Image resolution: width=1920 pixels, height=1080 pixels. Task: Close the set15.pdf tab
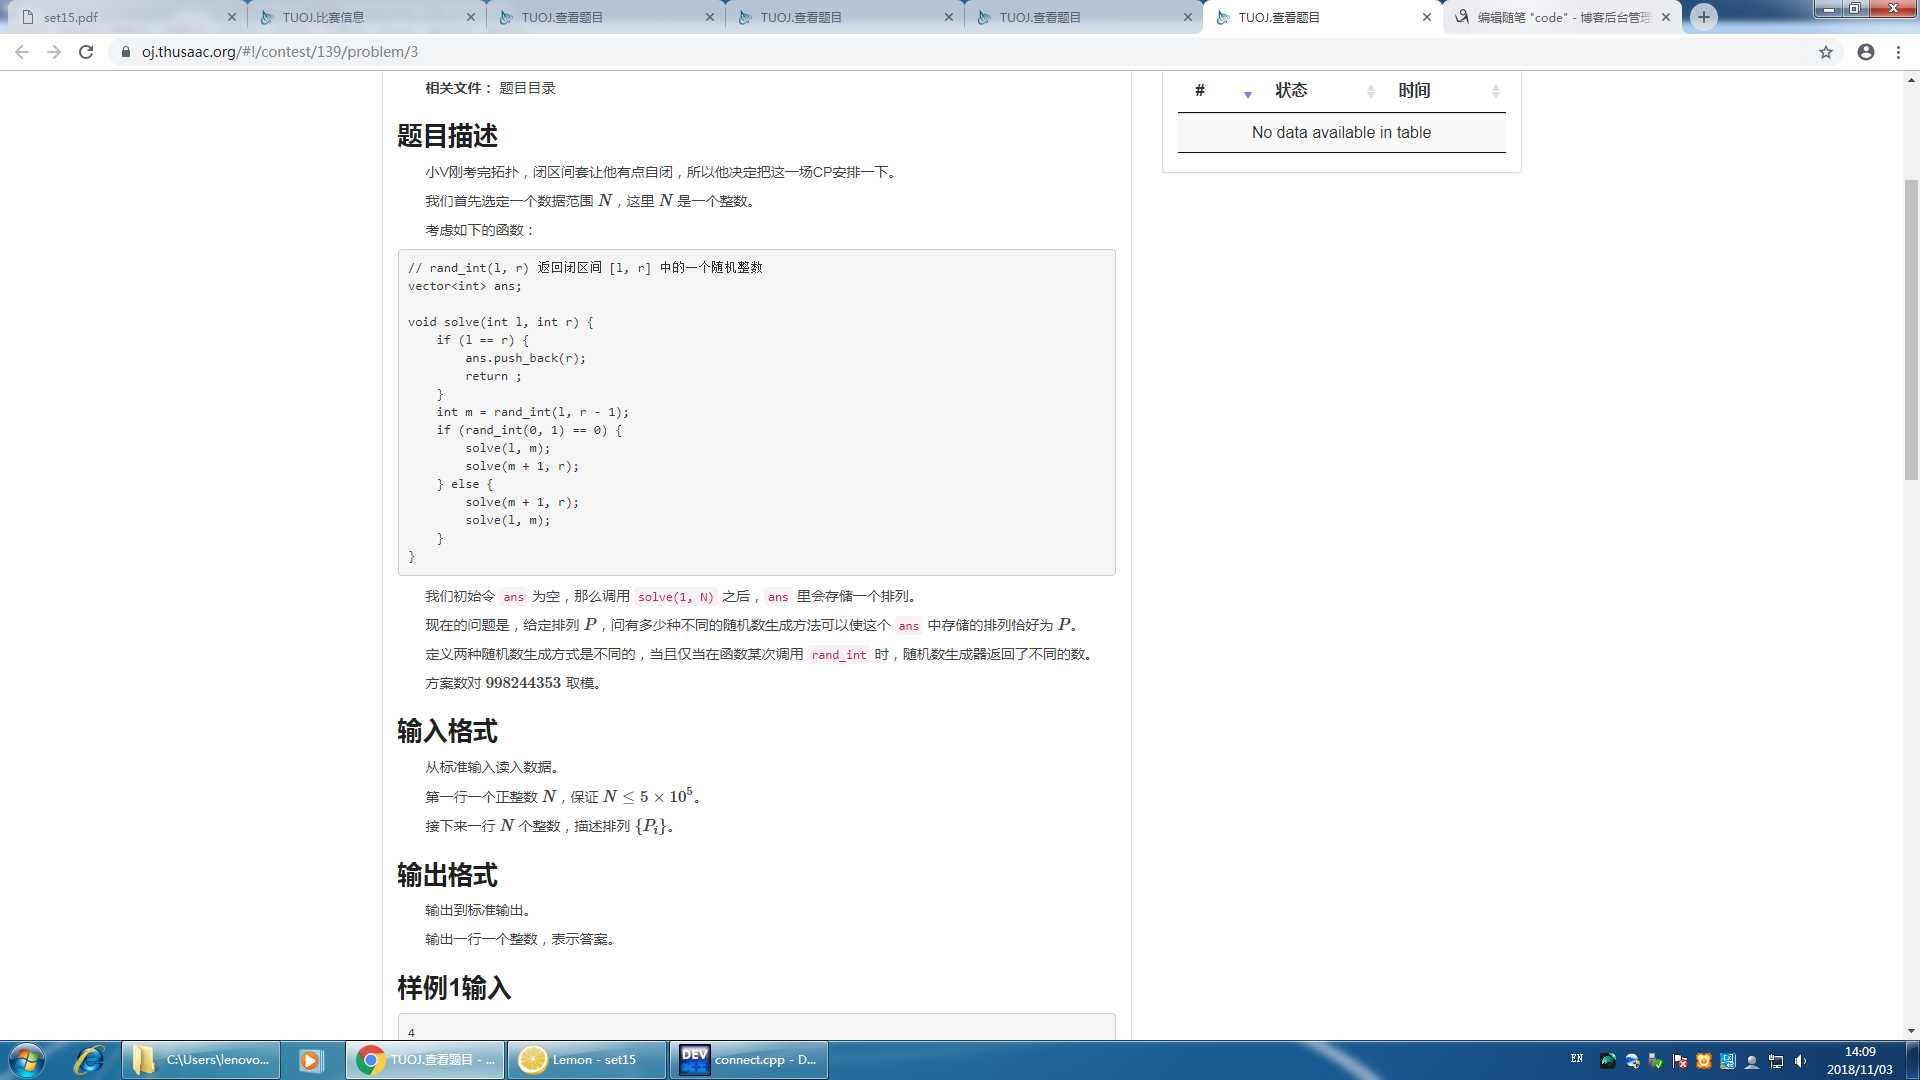tap(231, 17)
